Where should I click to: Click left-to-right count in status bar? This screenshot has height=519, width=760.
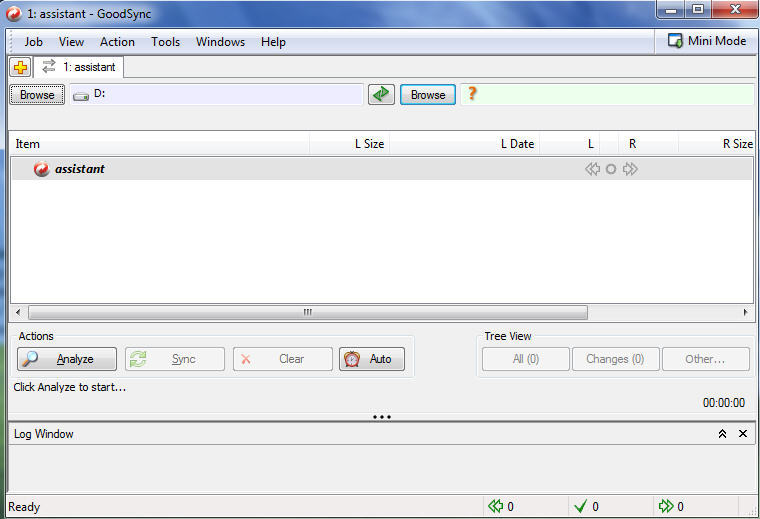coord(671,507)
